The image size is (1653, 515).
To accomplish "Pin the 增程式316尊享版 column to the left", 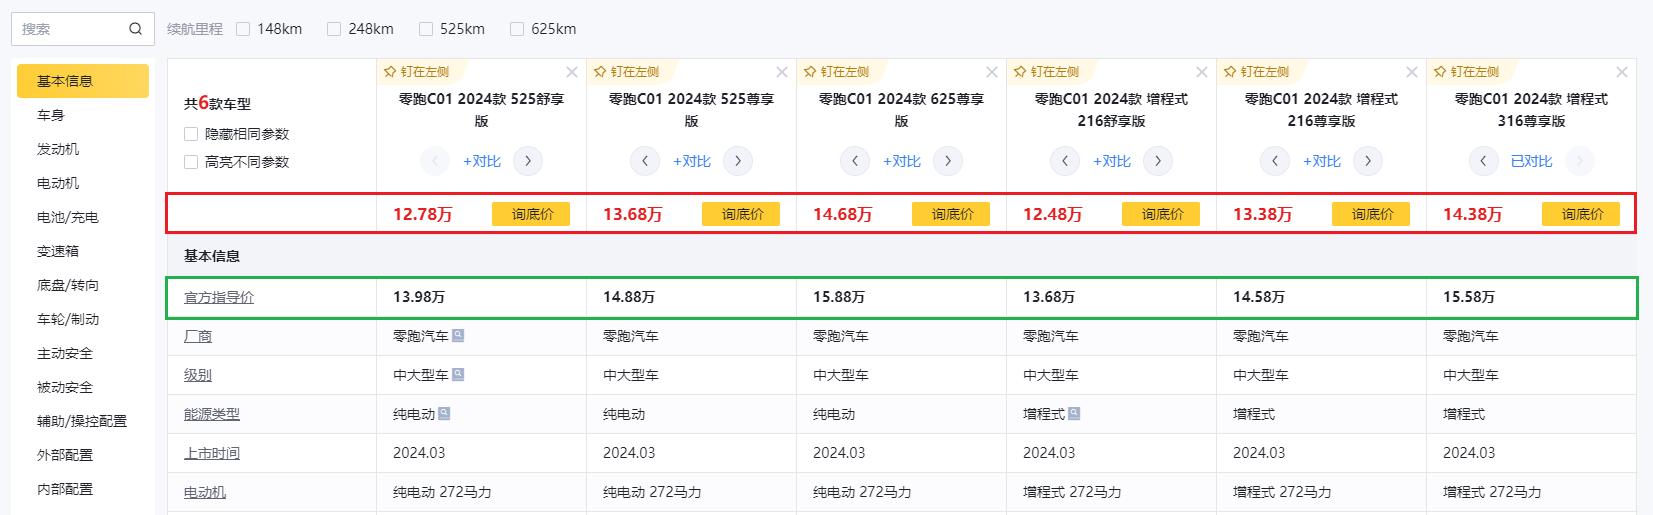I will [1467, 72].
